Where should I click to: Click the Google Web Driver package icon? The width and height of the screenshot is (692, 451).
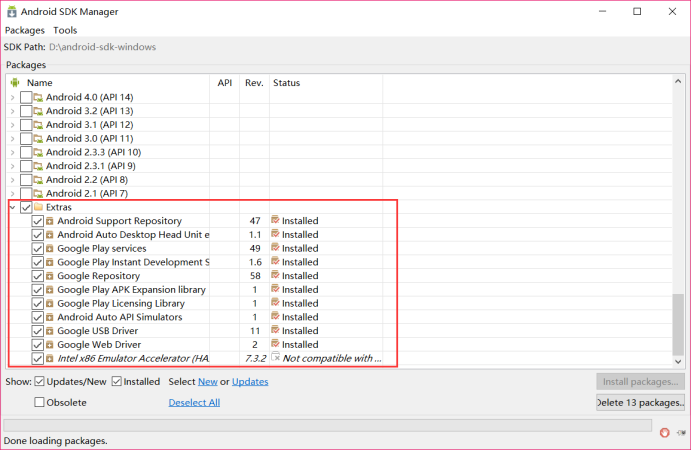tap(50, 345)
